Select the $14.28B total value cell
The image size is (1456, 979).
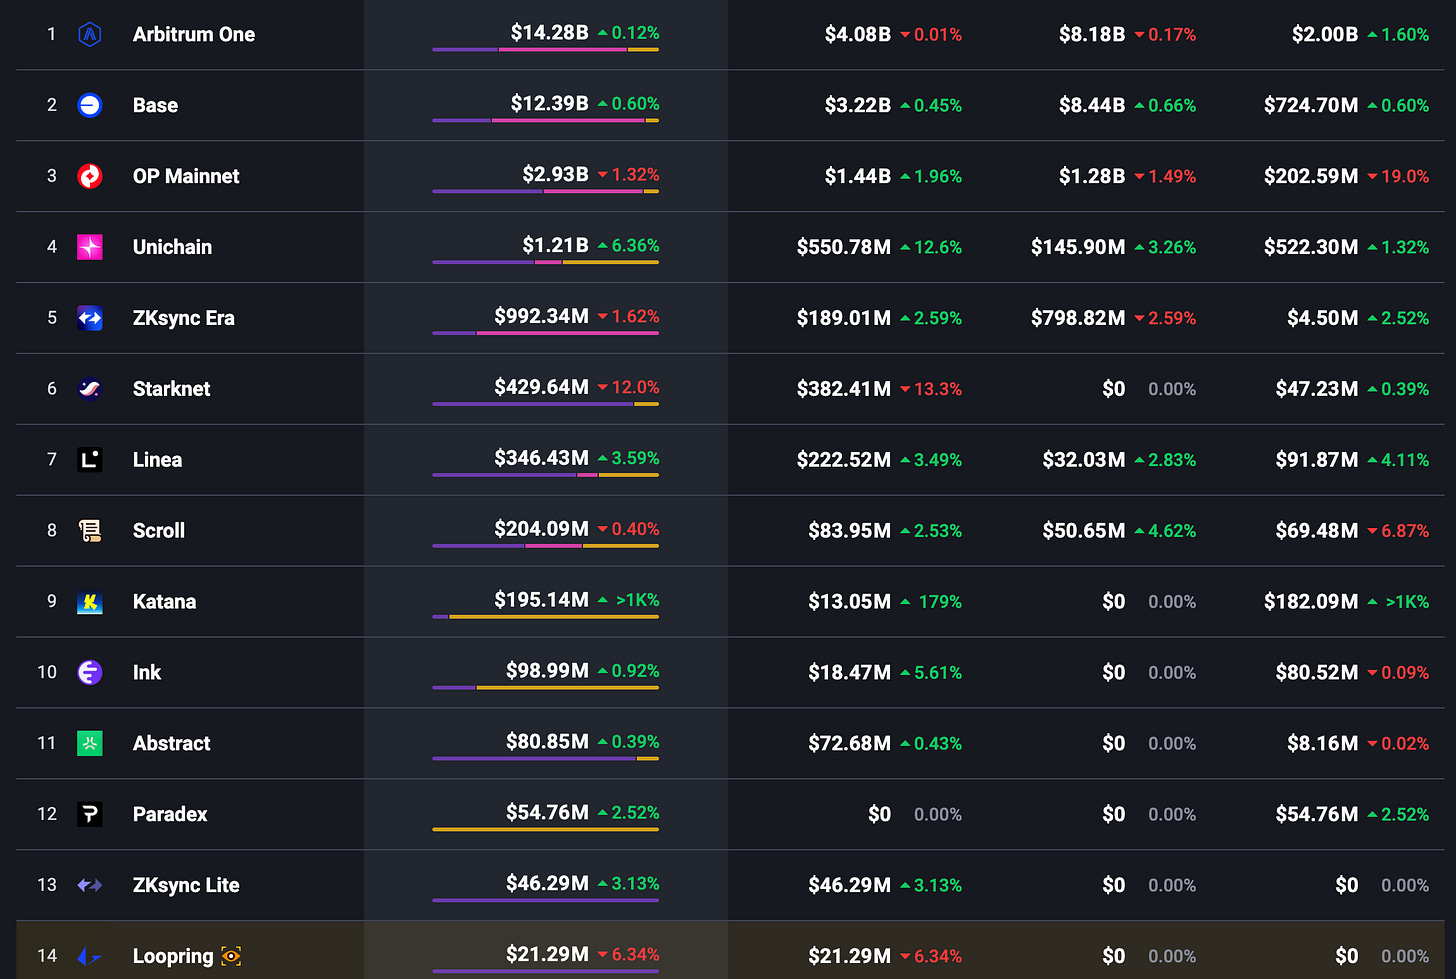pos(549,33)
